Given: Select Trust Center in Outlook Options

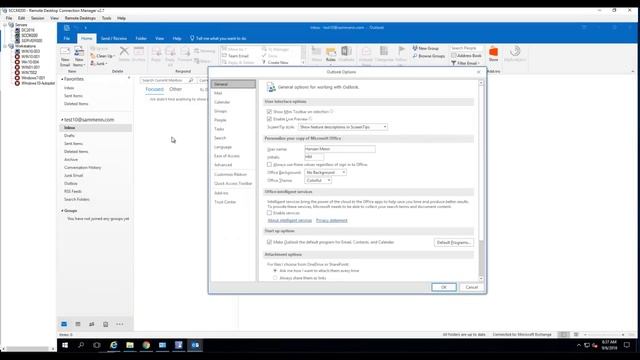Looking at the screenshot, I should [x=233, y=202].
